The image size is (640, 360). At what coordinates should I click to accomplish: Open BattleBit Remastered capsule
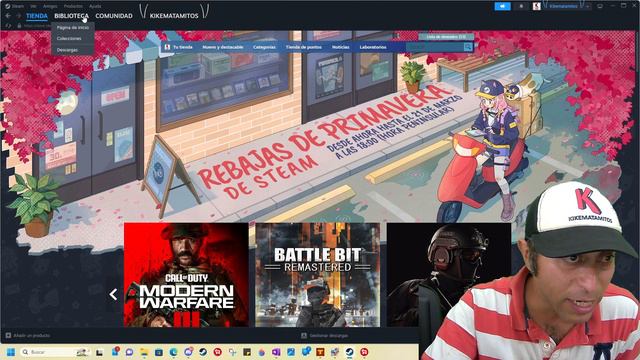point(318,275)
